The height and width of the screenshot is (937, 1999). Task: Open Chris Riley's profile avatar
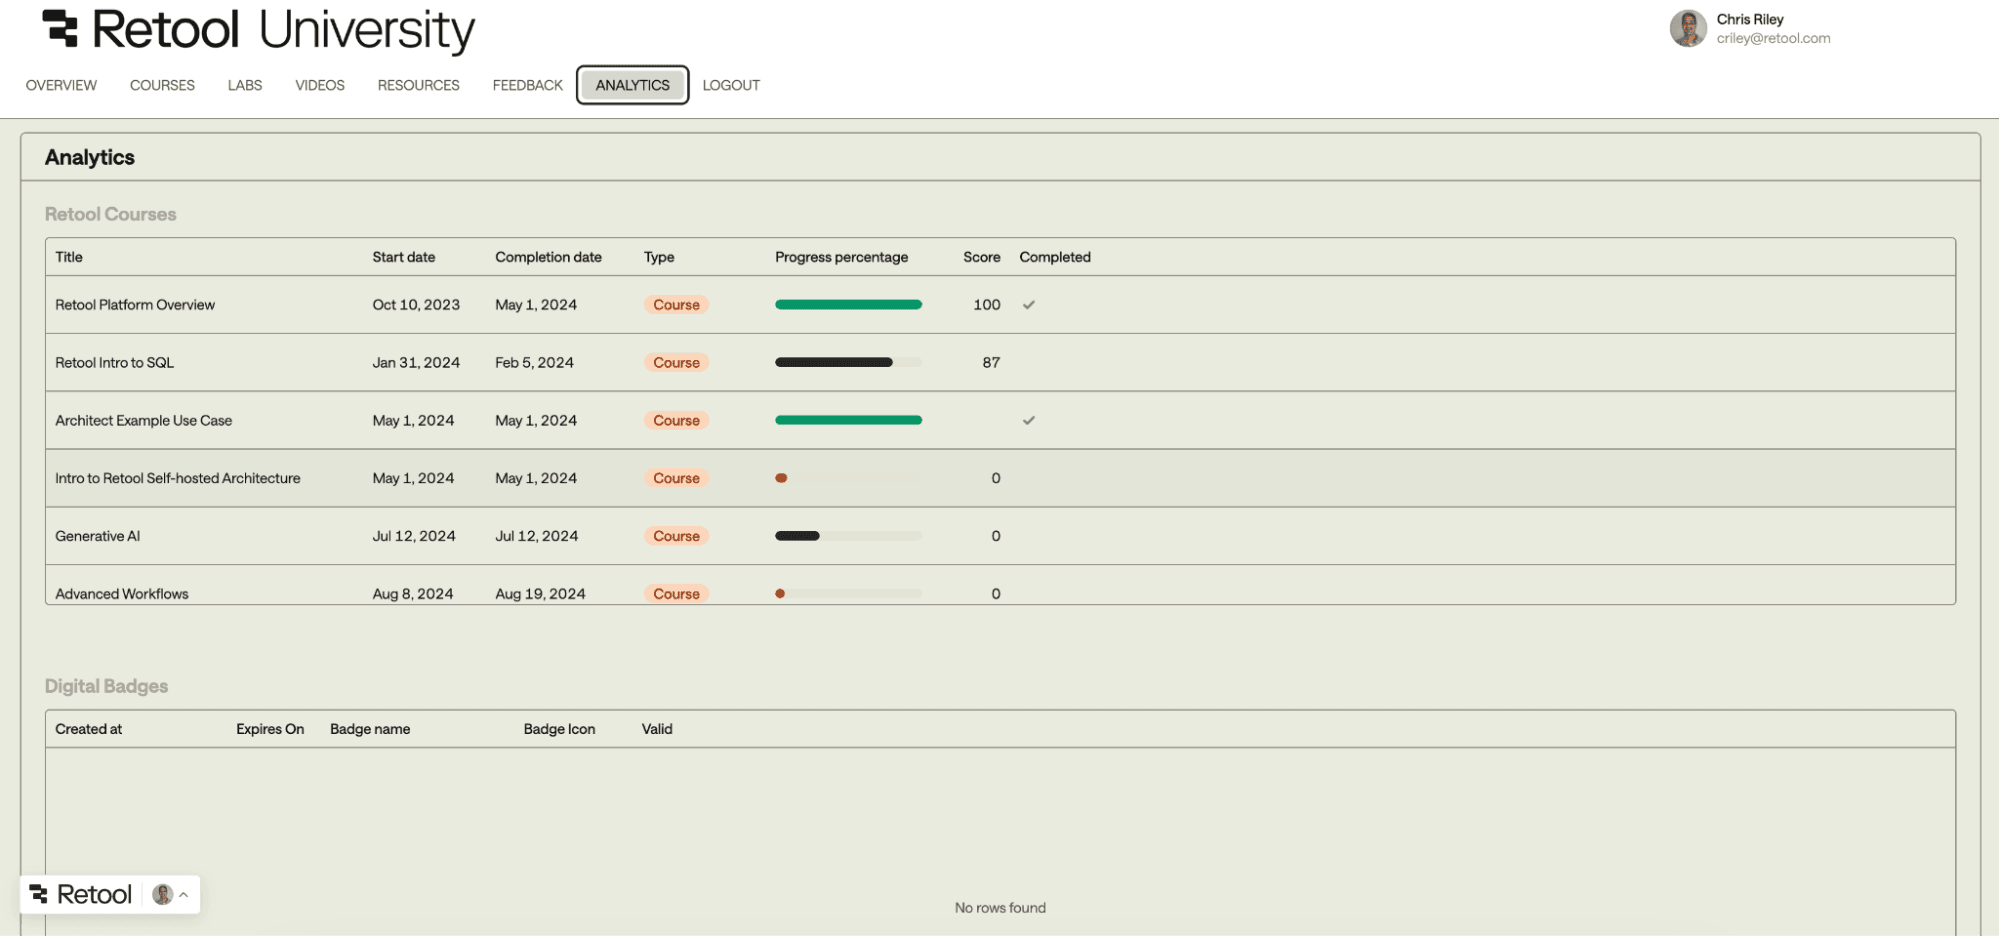pos(1688,29)
